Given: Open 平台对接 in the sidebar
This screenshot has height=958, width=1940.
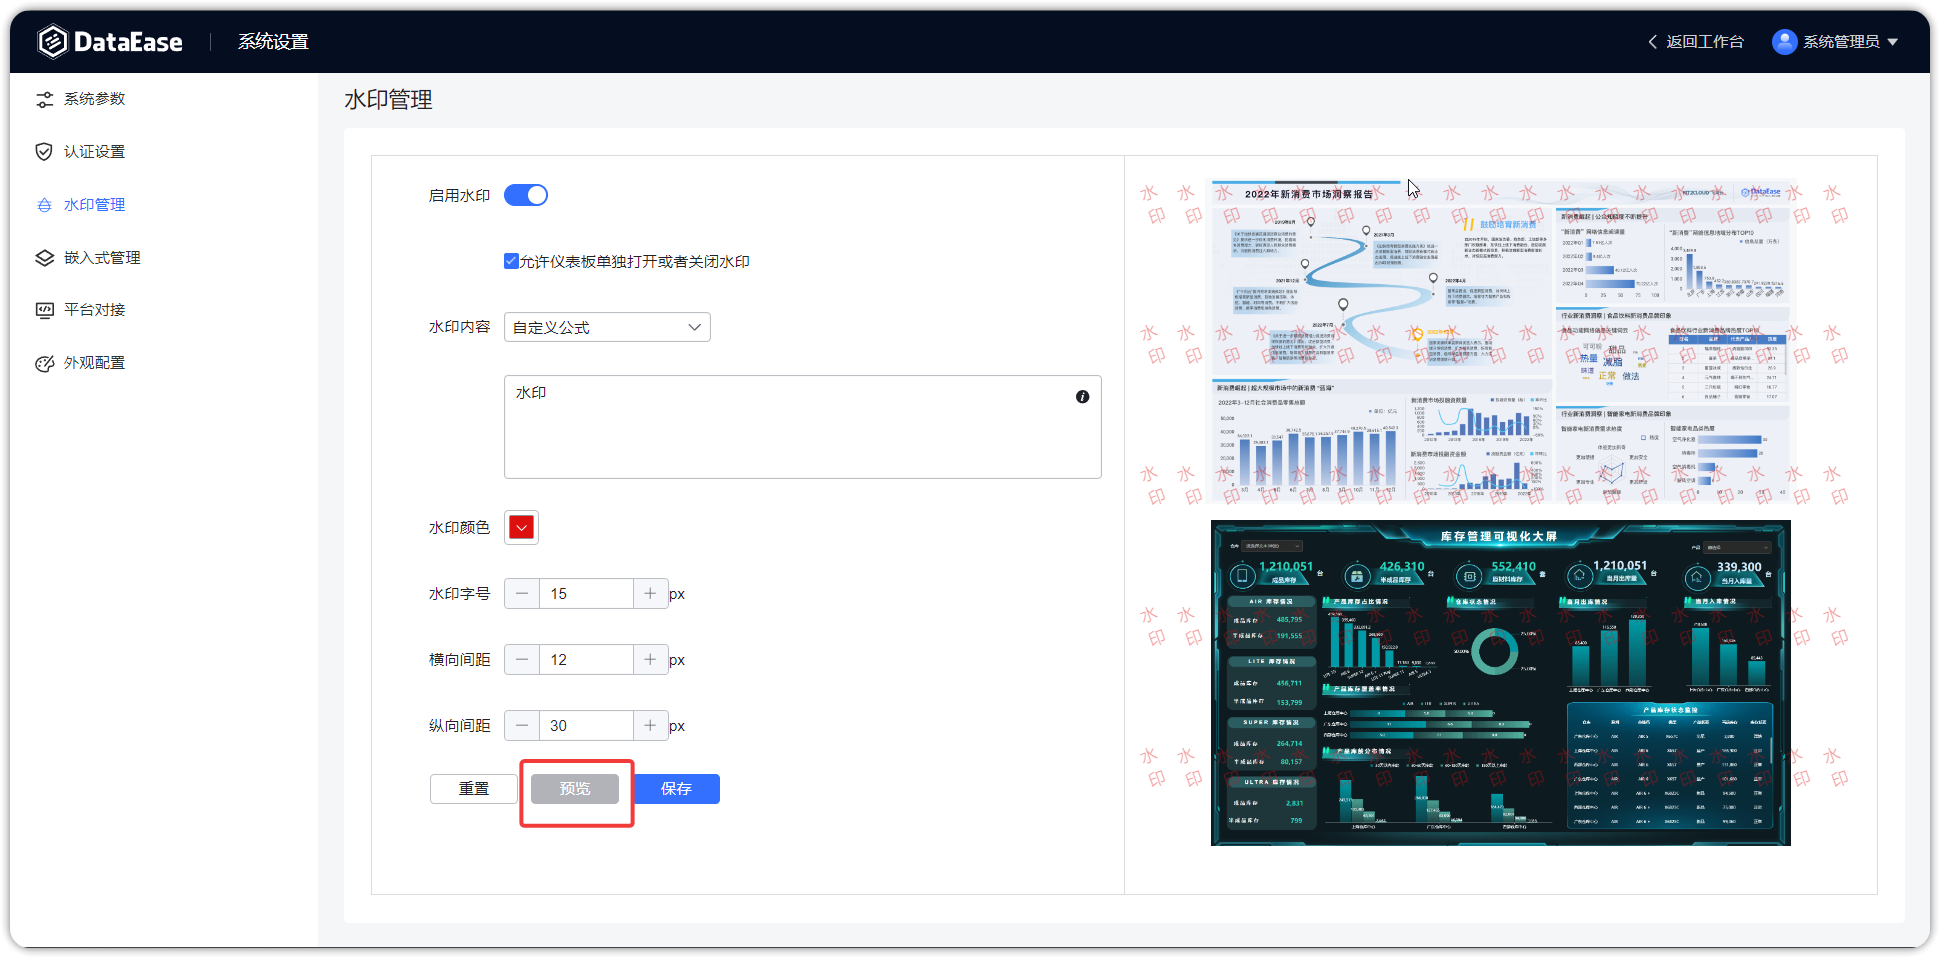Looking at the screenshot, I should point(94,310).
